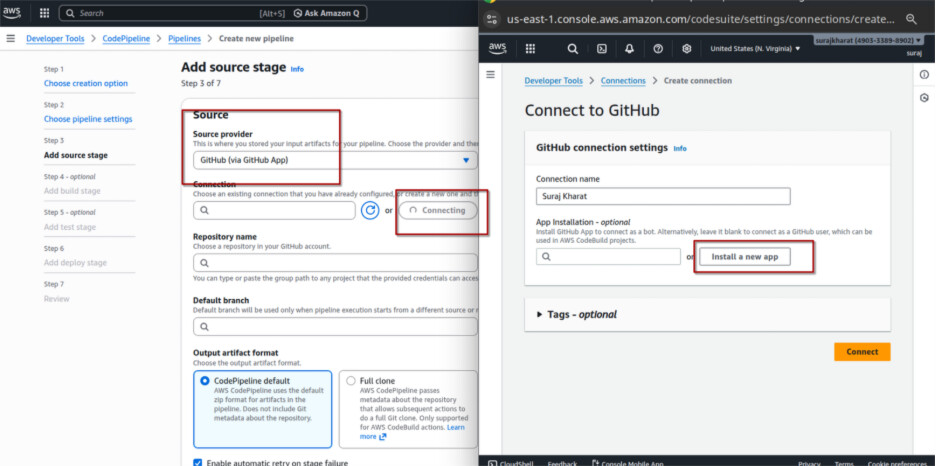Open the hamburger side menu in Connections popup

(x=491, y=75)
